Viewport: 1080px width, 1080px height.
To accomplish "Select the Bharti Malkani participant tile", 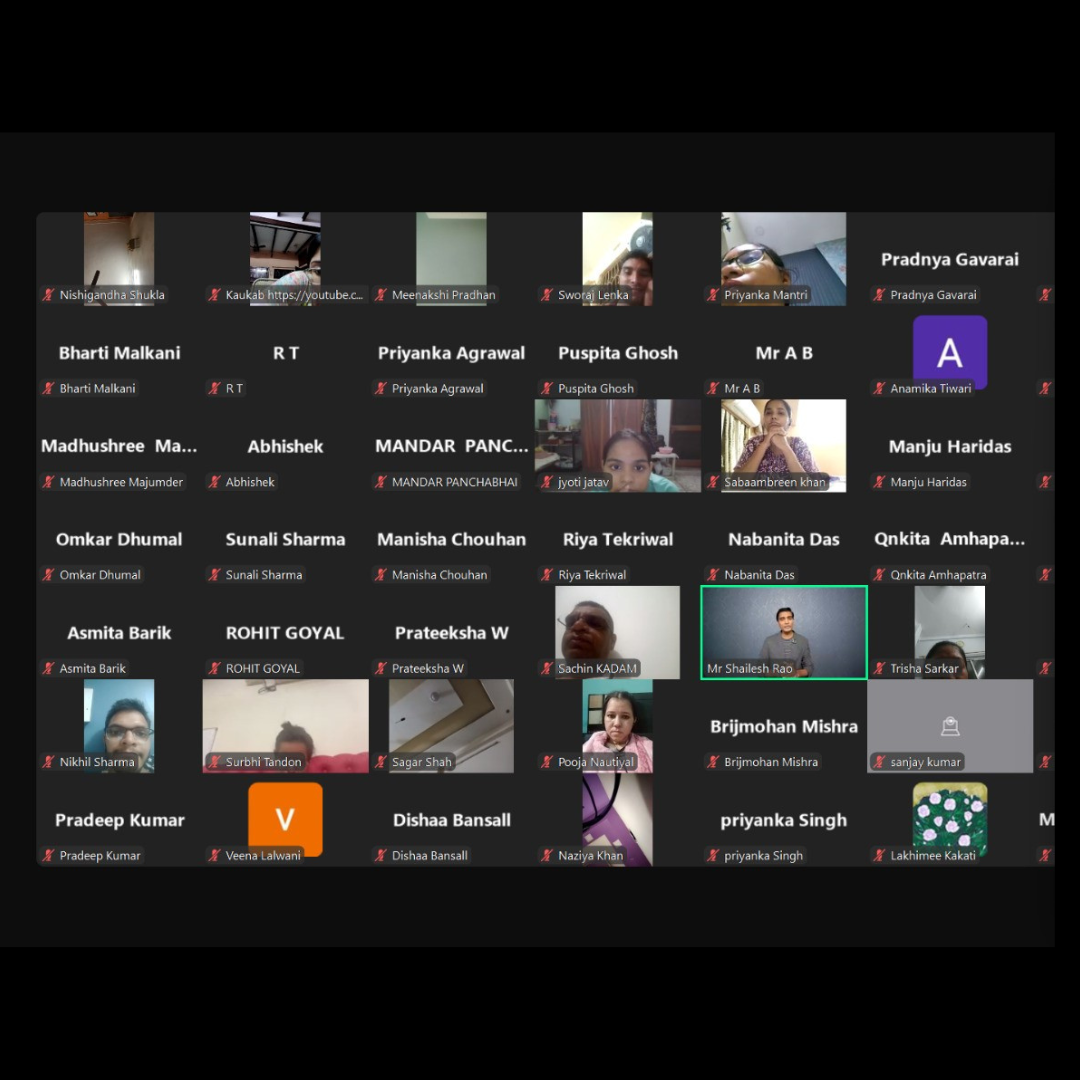I will tap(119, 353).
